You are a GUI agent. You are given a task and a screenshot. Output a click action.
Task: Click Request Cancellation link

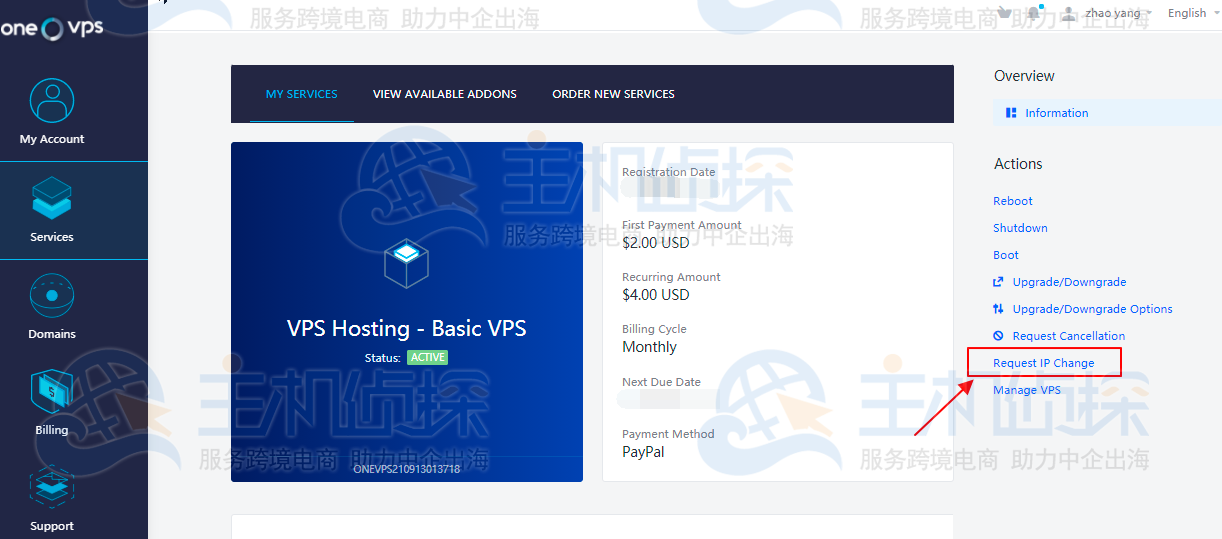point(1069,336)
